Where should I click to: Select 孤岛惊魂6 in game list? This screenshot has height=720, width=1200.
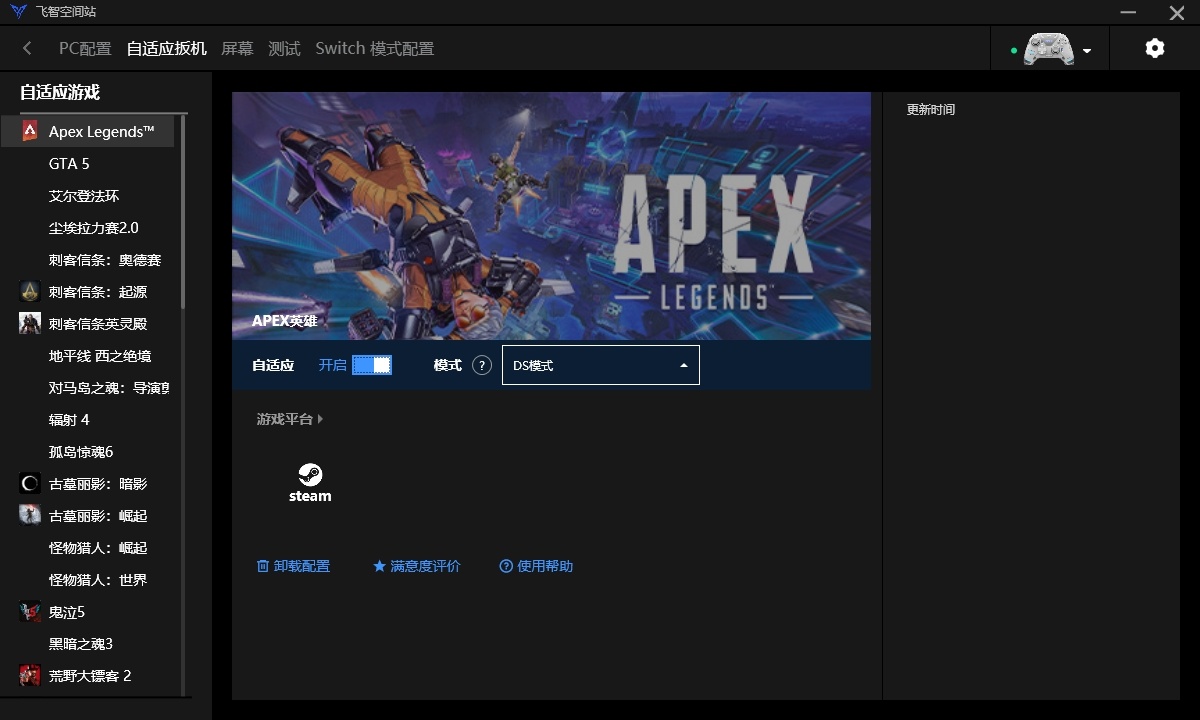87,451
